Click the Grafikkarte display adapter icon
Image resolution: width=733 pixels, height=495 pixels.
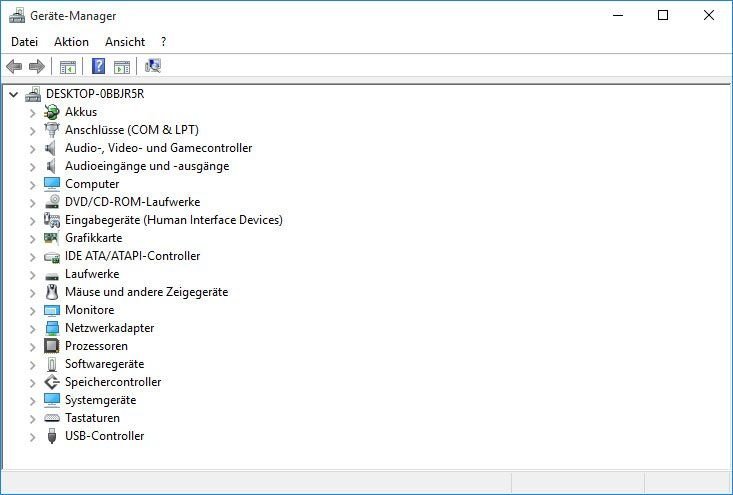[x=51, y=238]
